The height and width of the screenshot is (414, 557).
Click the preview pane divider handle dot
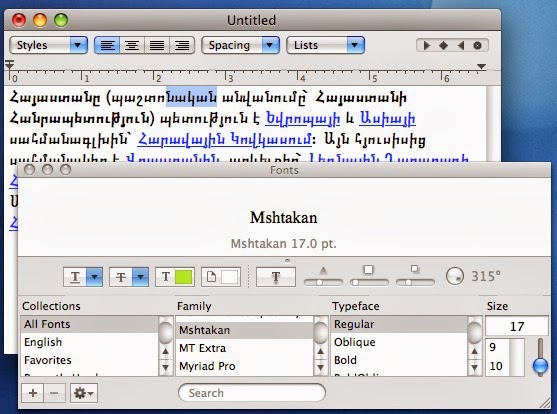[287, 261]
